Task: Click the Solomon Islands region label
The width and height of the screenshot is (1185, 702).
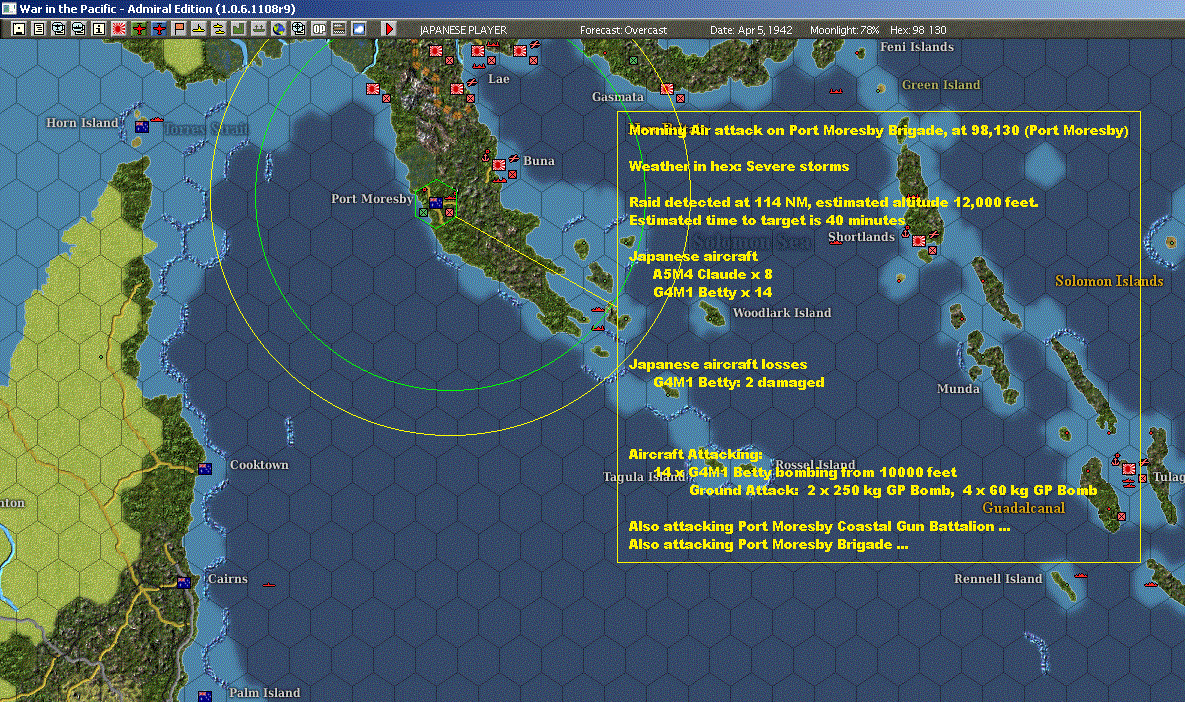Action: tap(1109, 281)
